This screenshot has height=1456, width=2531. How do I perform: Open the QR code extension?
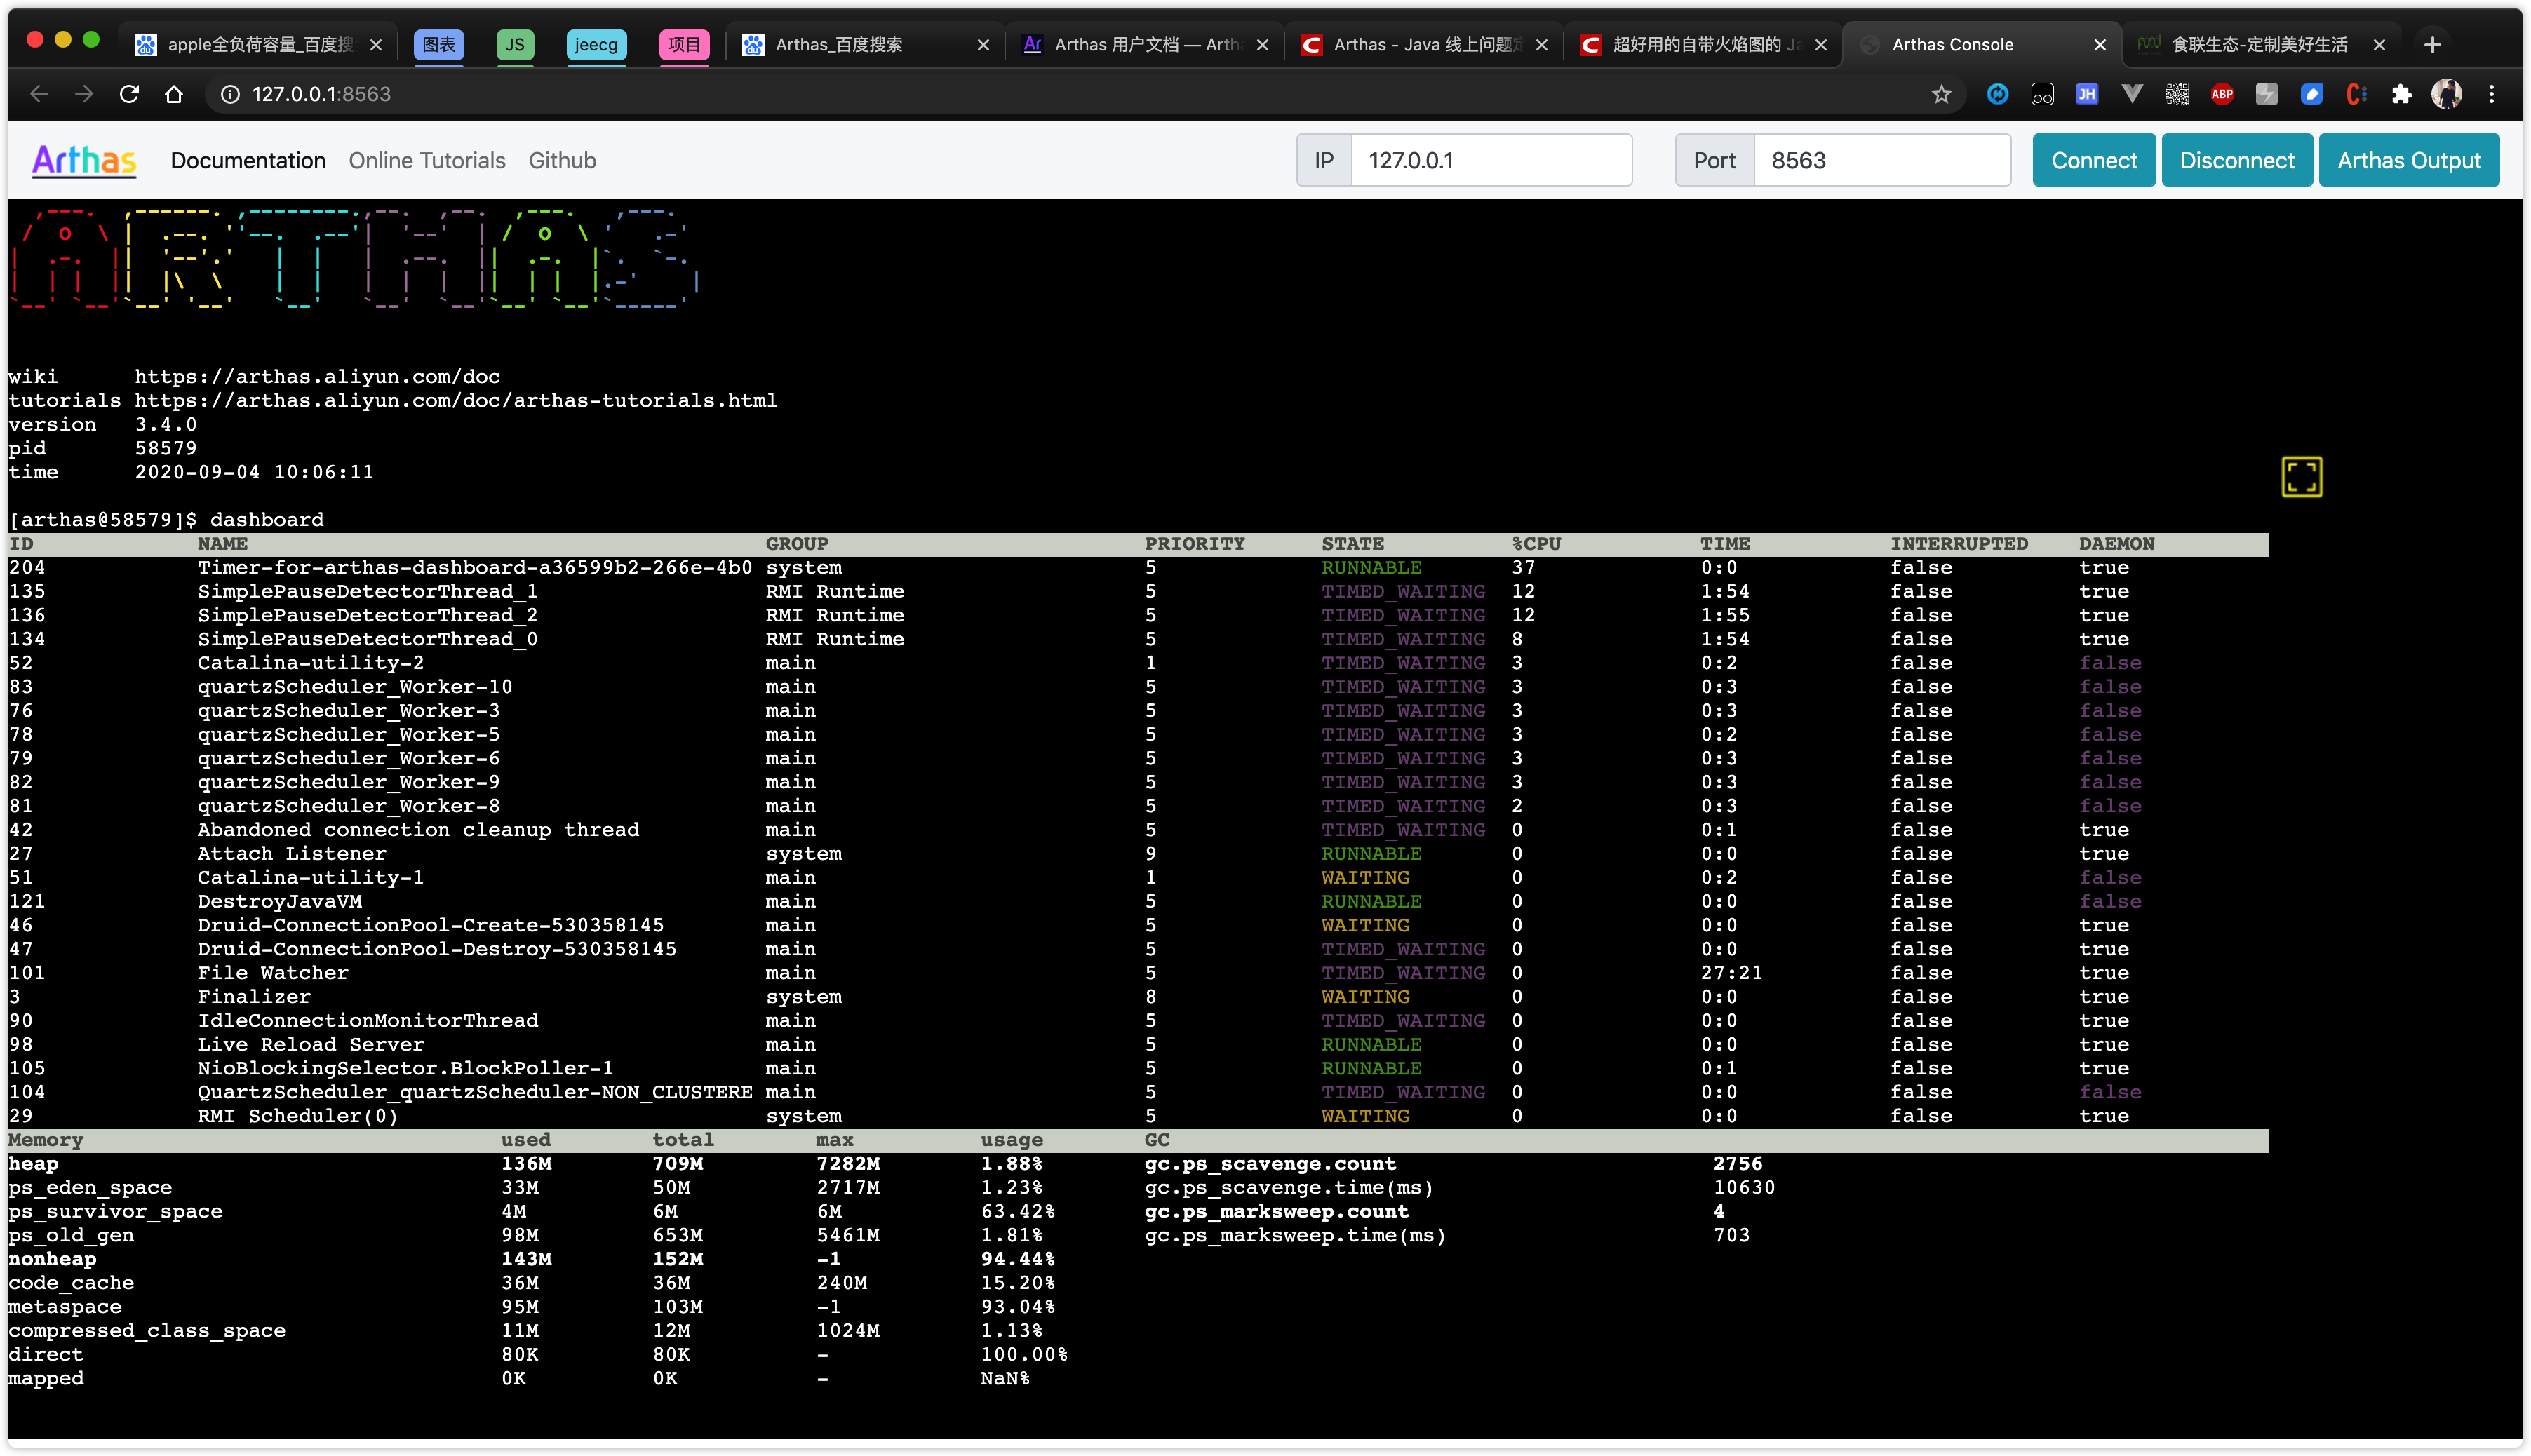[2177, 94]
